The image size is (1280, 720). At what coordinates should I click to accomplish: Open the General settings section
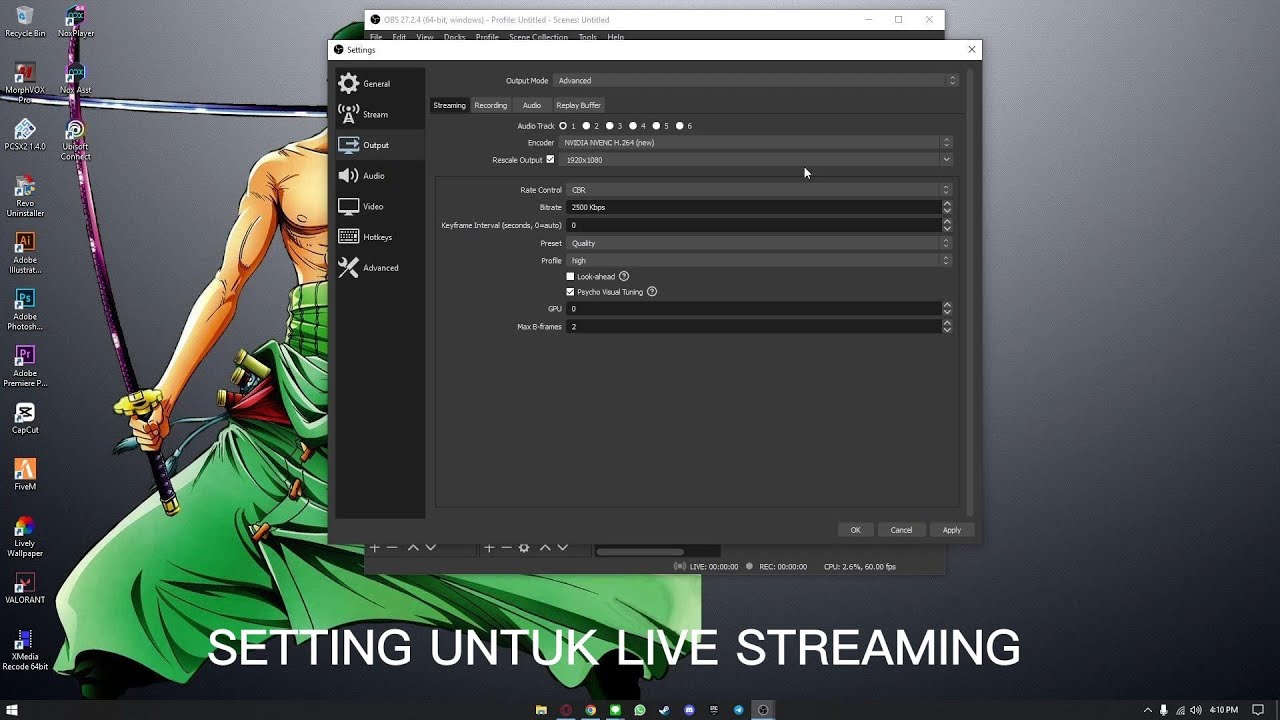[380, 84]
